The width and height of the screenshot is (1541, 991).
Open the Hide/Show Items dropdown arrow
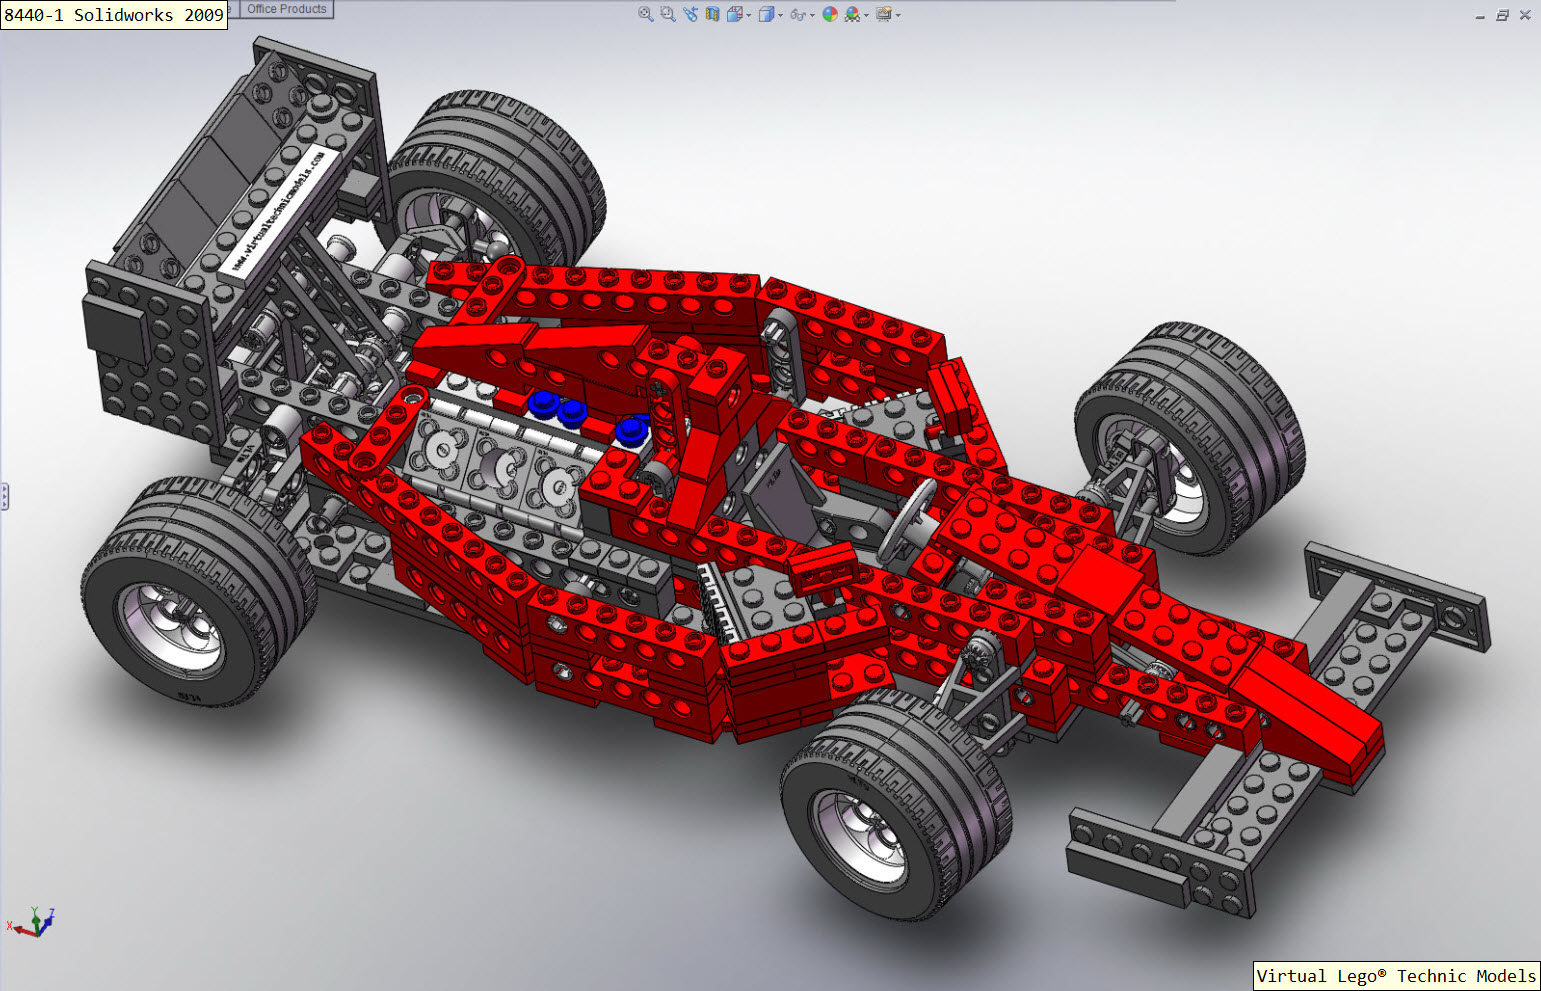click(812, 15)
